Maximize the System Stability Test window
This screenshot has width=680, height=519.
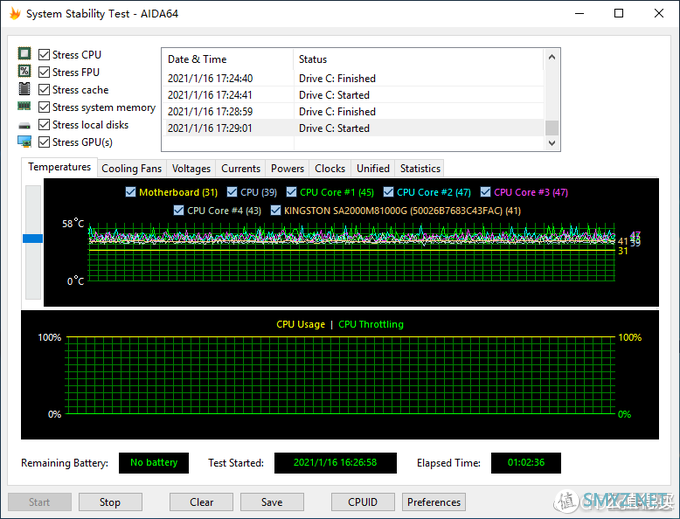click(x=619, y=13)
